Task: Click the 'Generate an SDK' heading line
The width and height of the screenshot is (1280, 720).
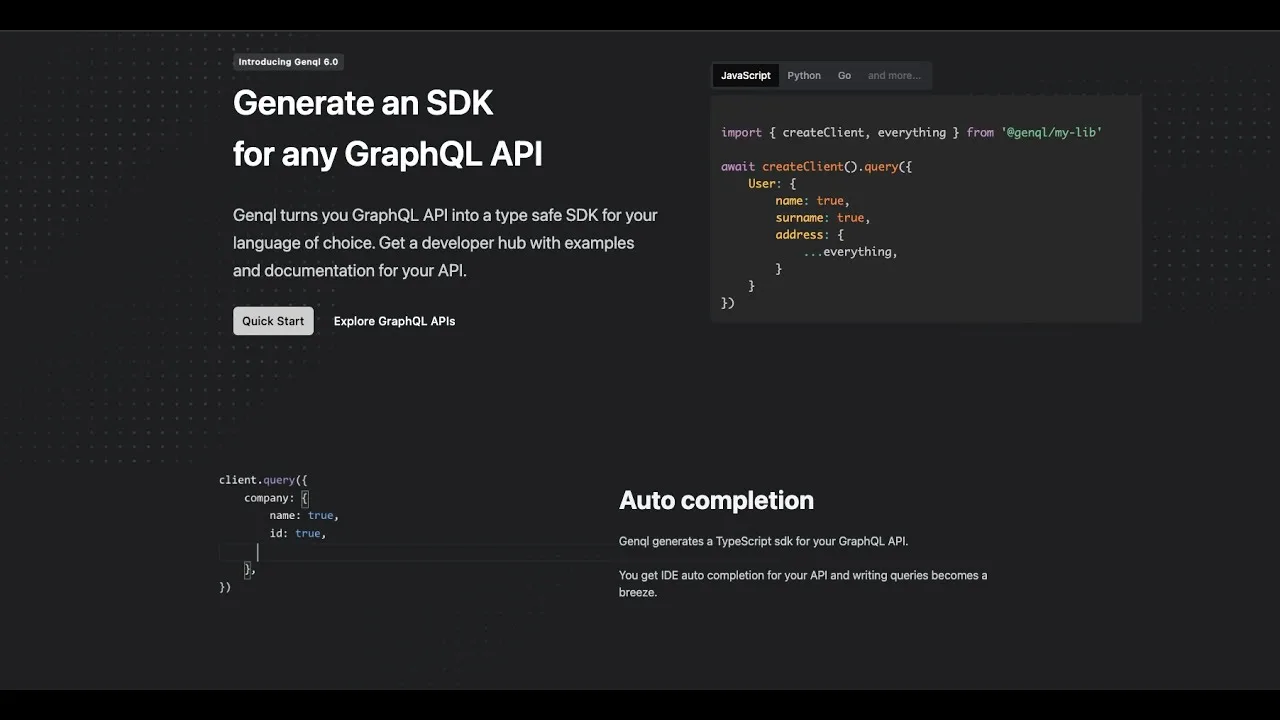Action: 363,103
